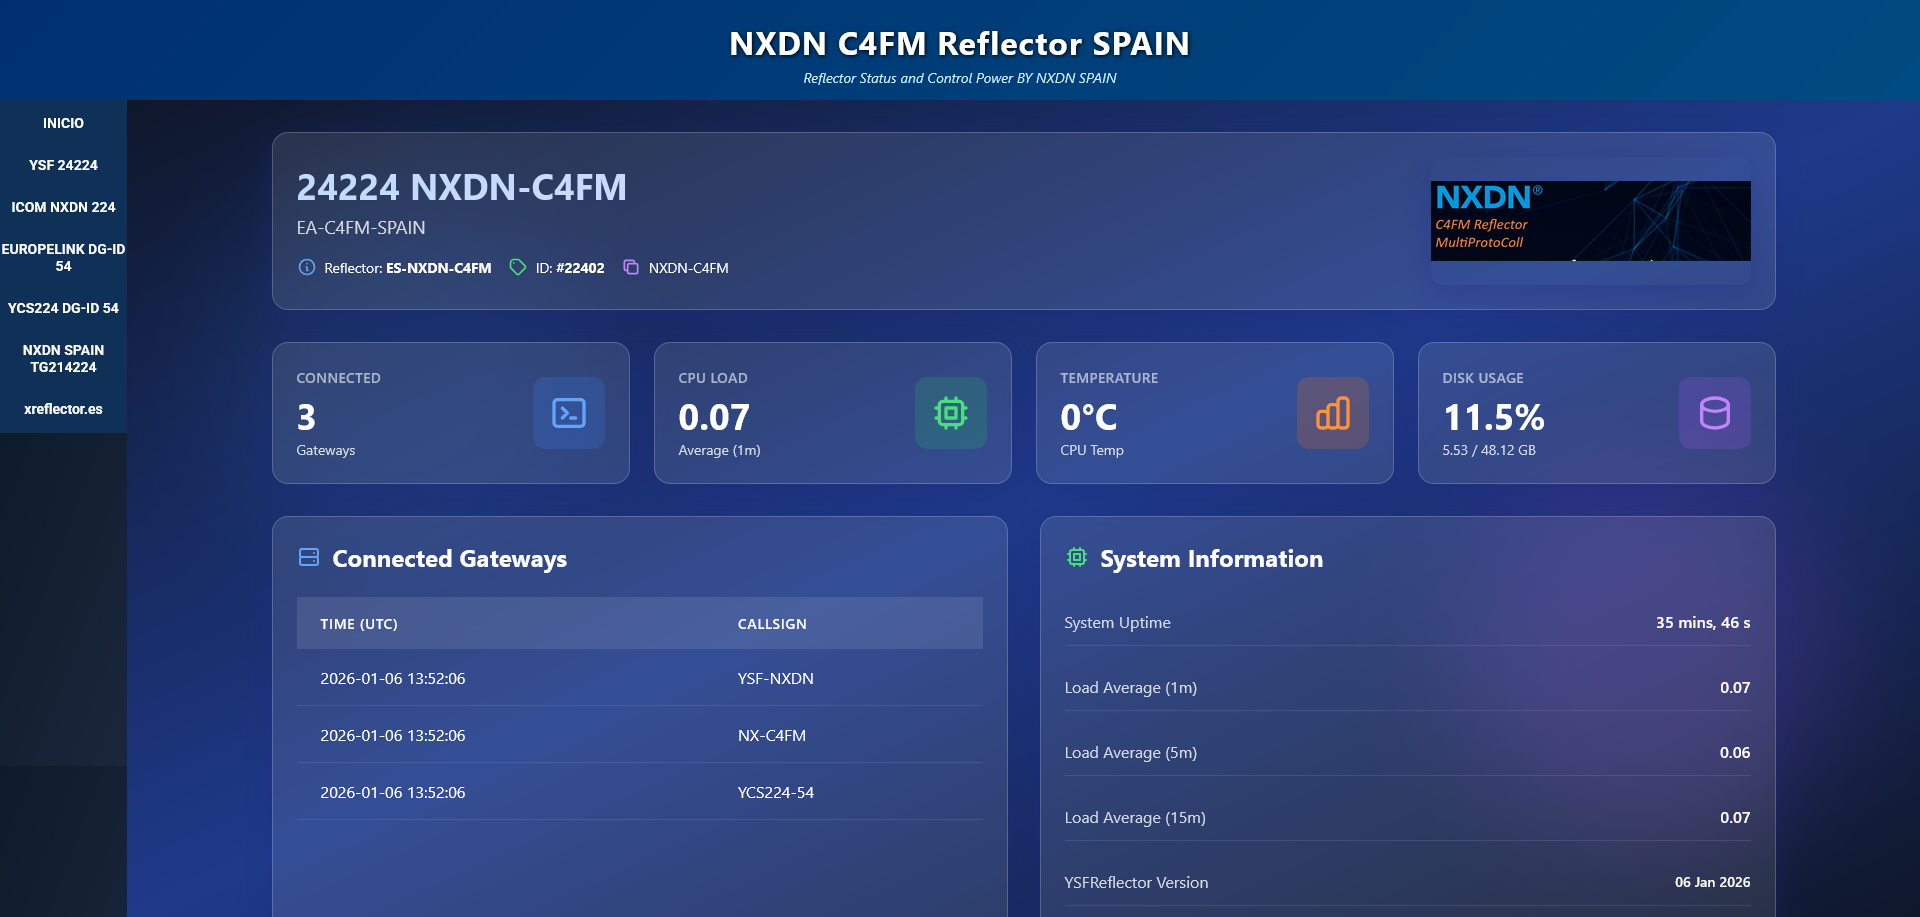Click the info icon beside Reflector label
Image resolution: width=1920 pixels, height=917 pixels.
click(x=307, y=267)
